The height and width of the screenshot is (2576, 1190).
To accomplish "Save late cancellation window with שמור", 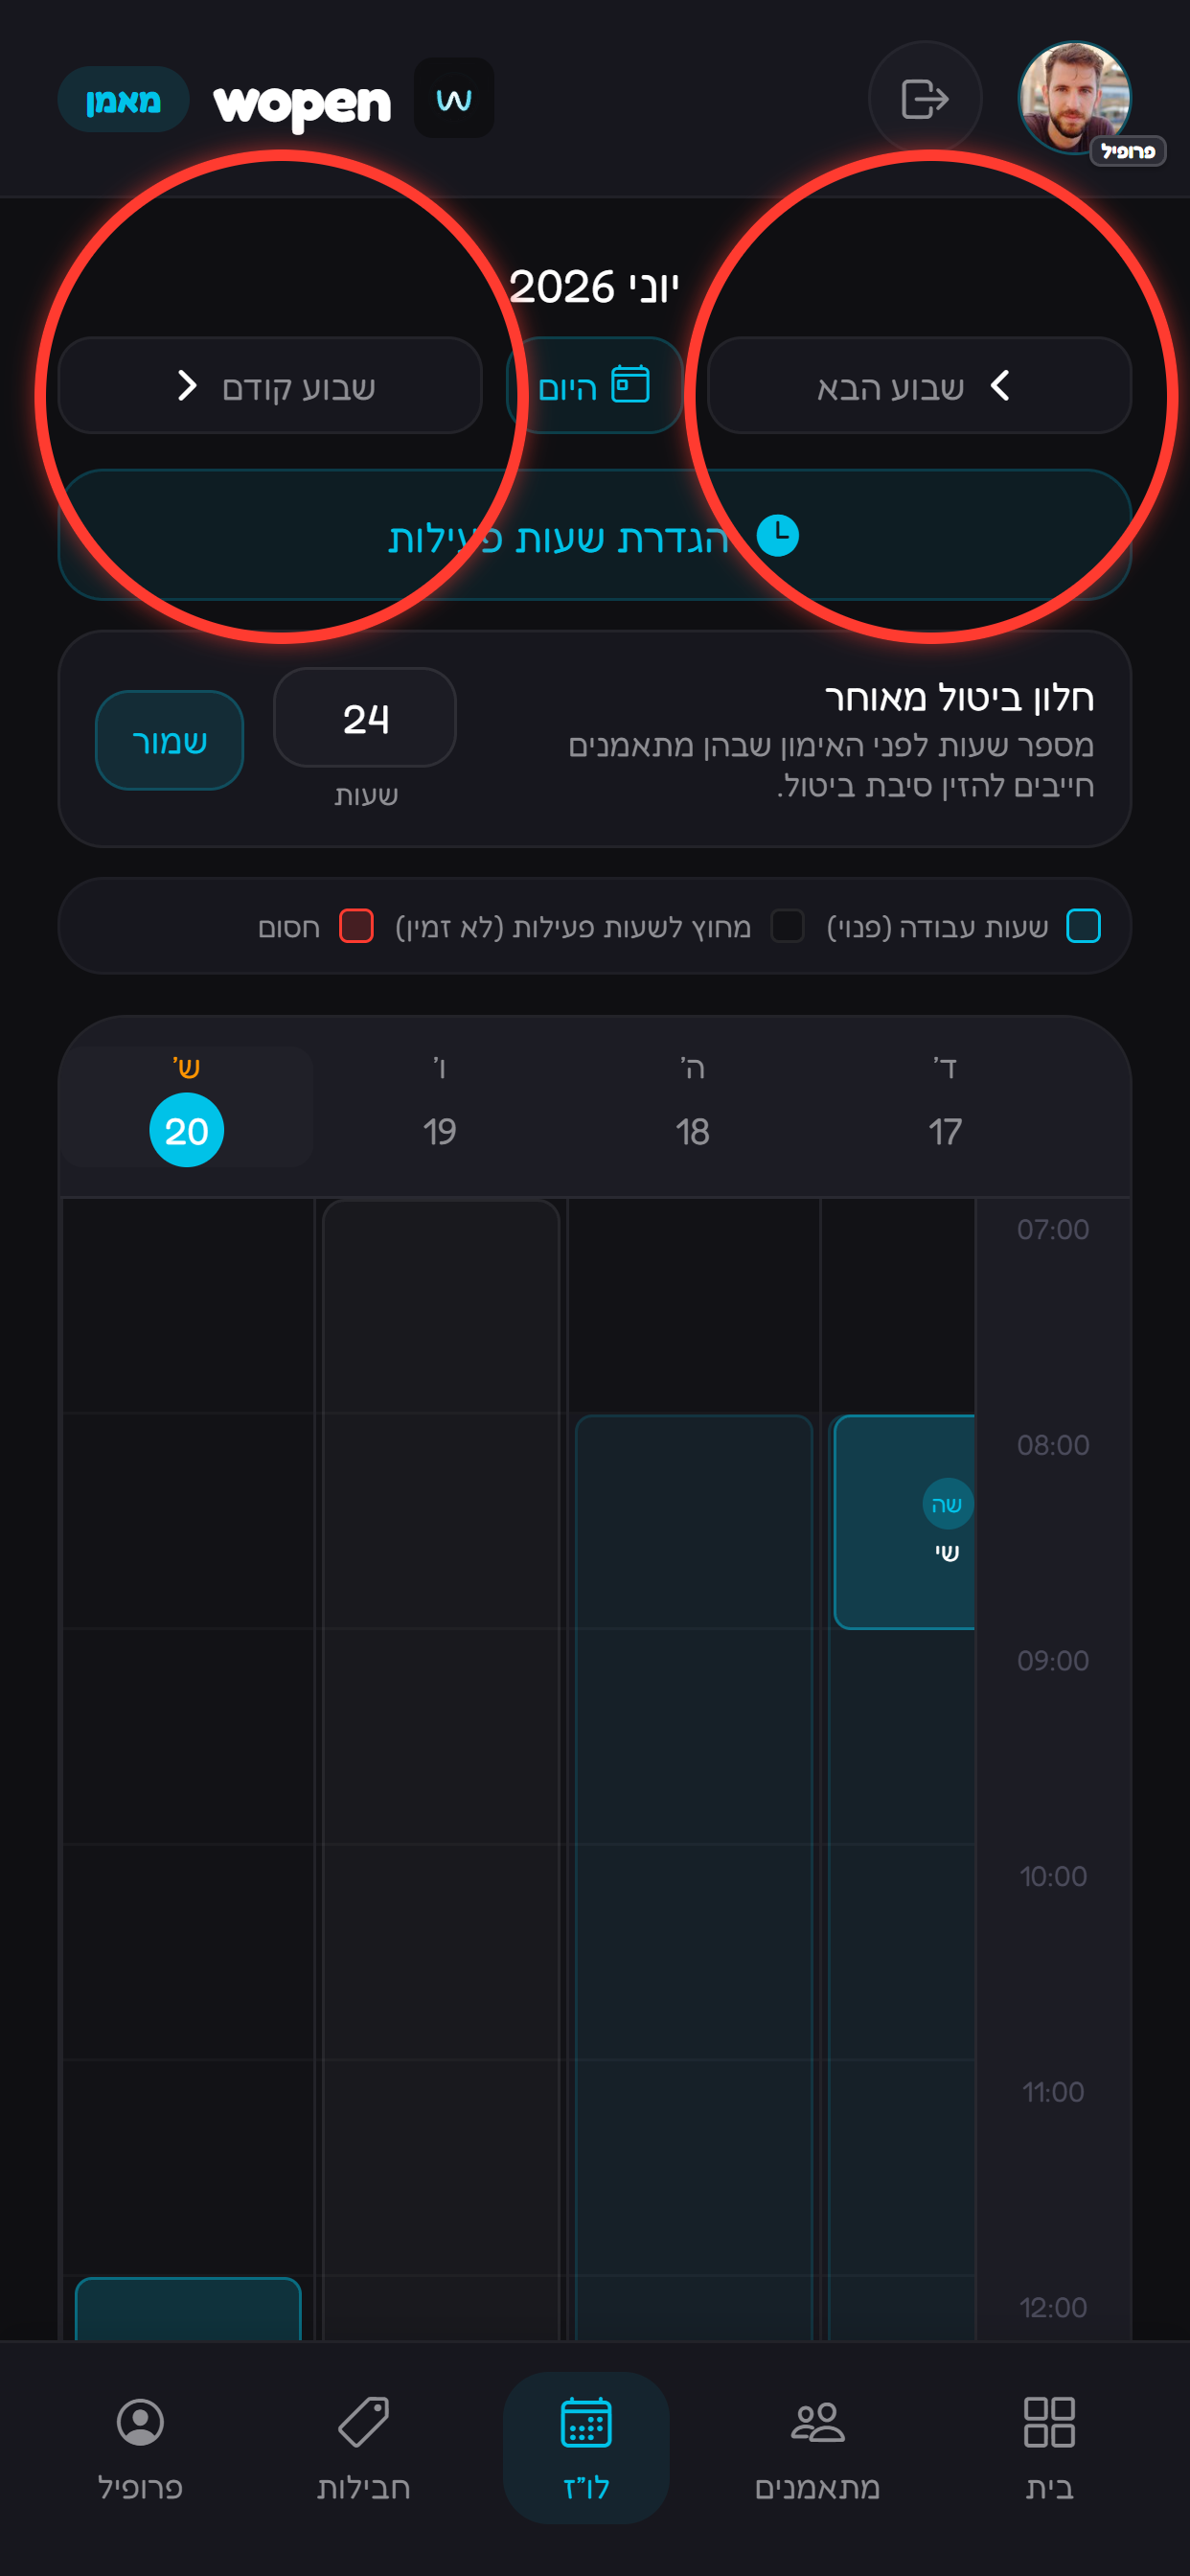I will point(169,741).
